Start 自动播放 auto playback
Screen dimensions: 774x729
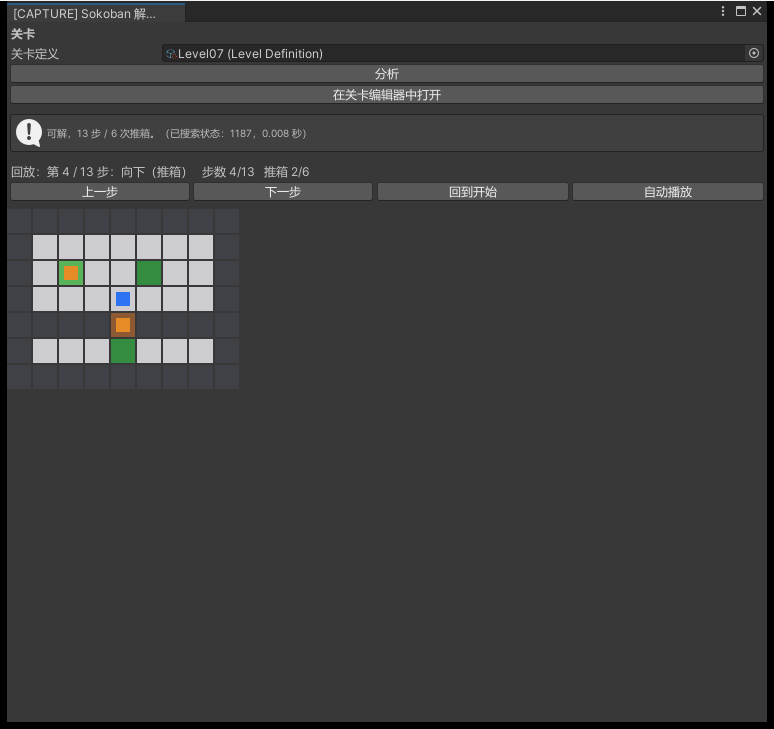(668, 192)
